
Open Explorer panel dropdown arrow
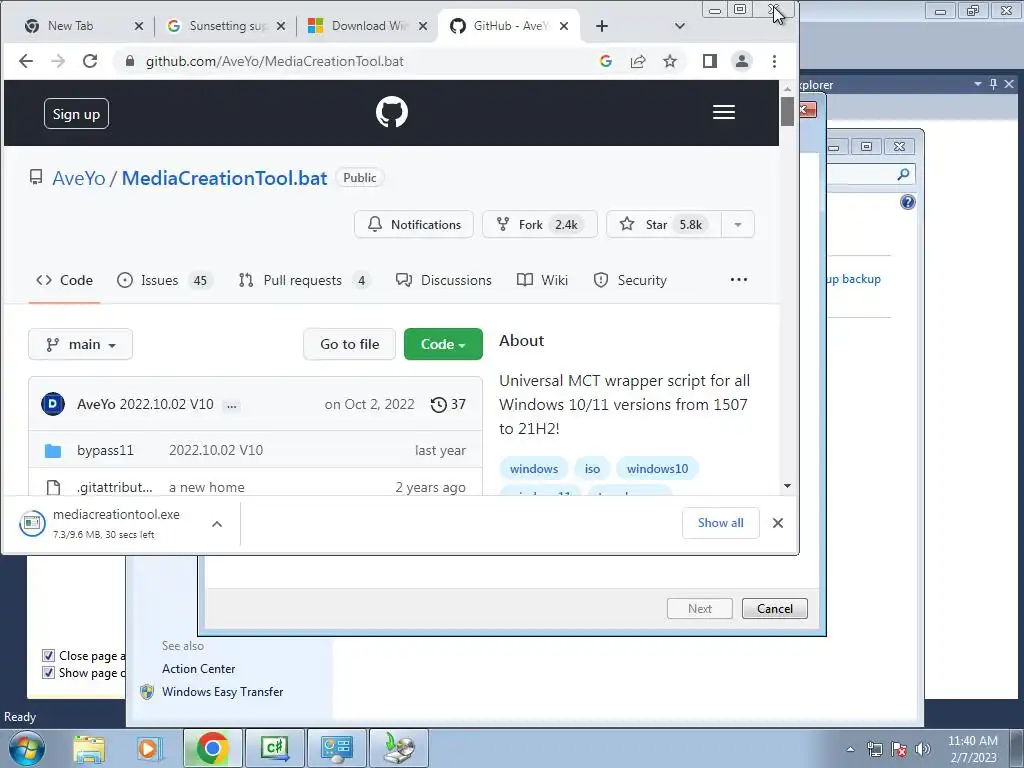click(978, 84)
